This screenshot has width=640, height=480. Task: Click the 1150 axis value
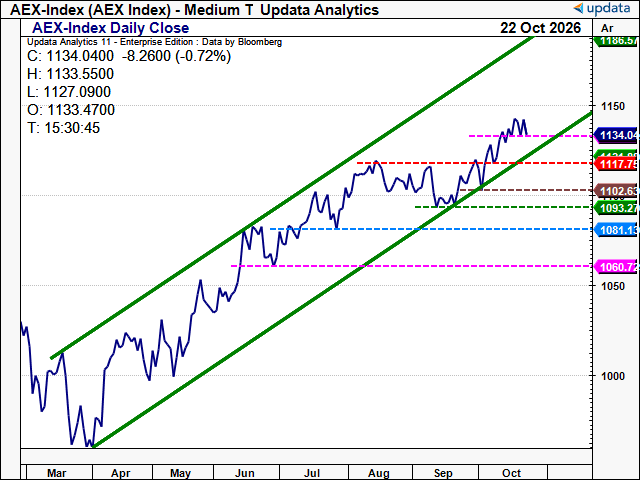tap(613, 106)
